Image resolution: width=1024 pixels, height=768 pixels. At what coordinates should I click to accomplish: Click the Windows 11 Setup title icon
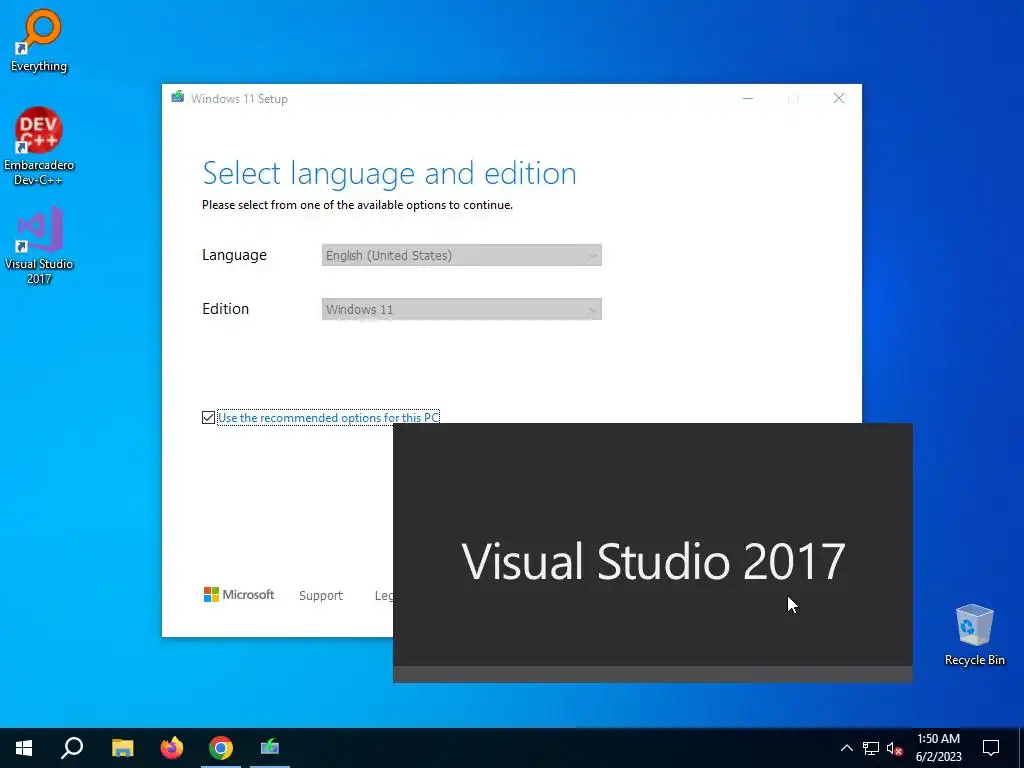(178, 98)
